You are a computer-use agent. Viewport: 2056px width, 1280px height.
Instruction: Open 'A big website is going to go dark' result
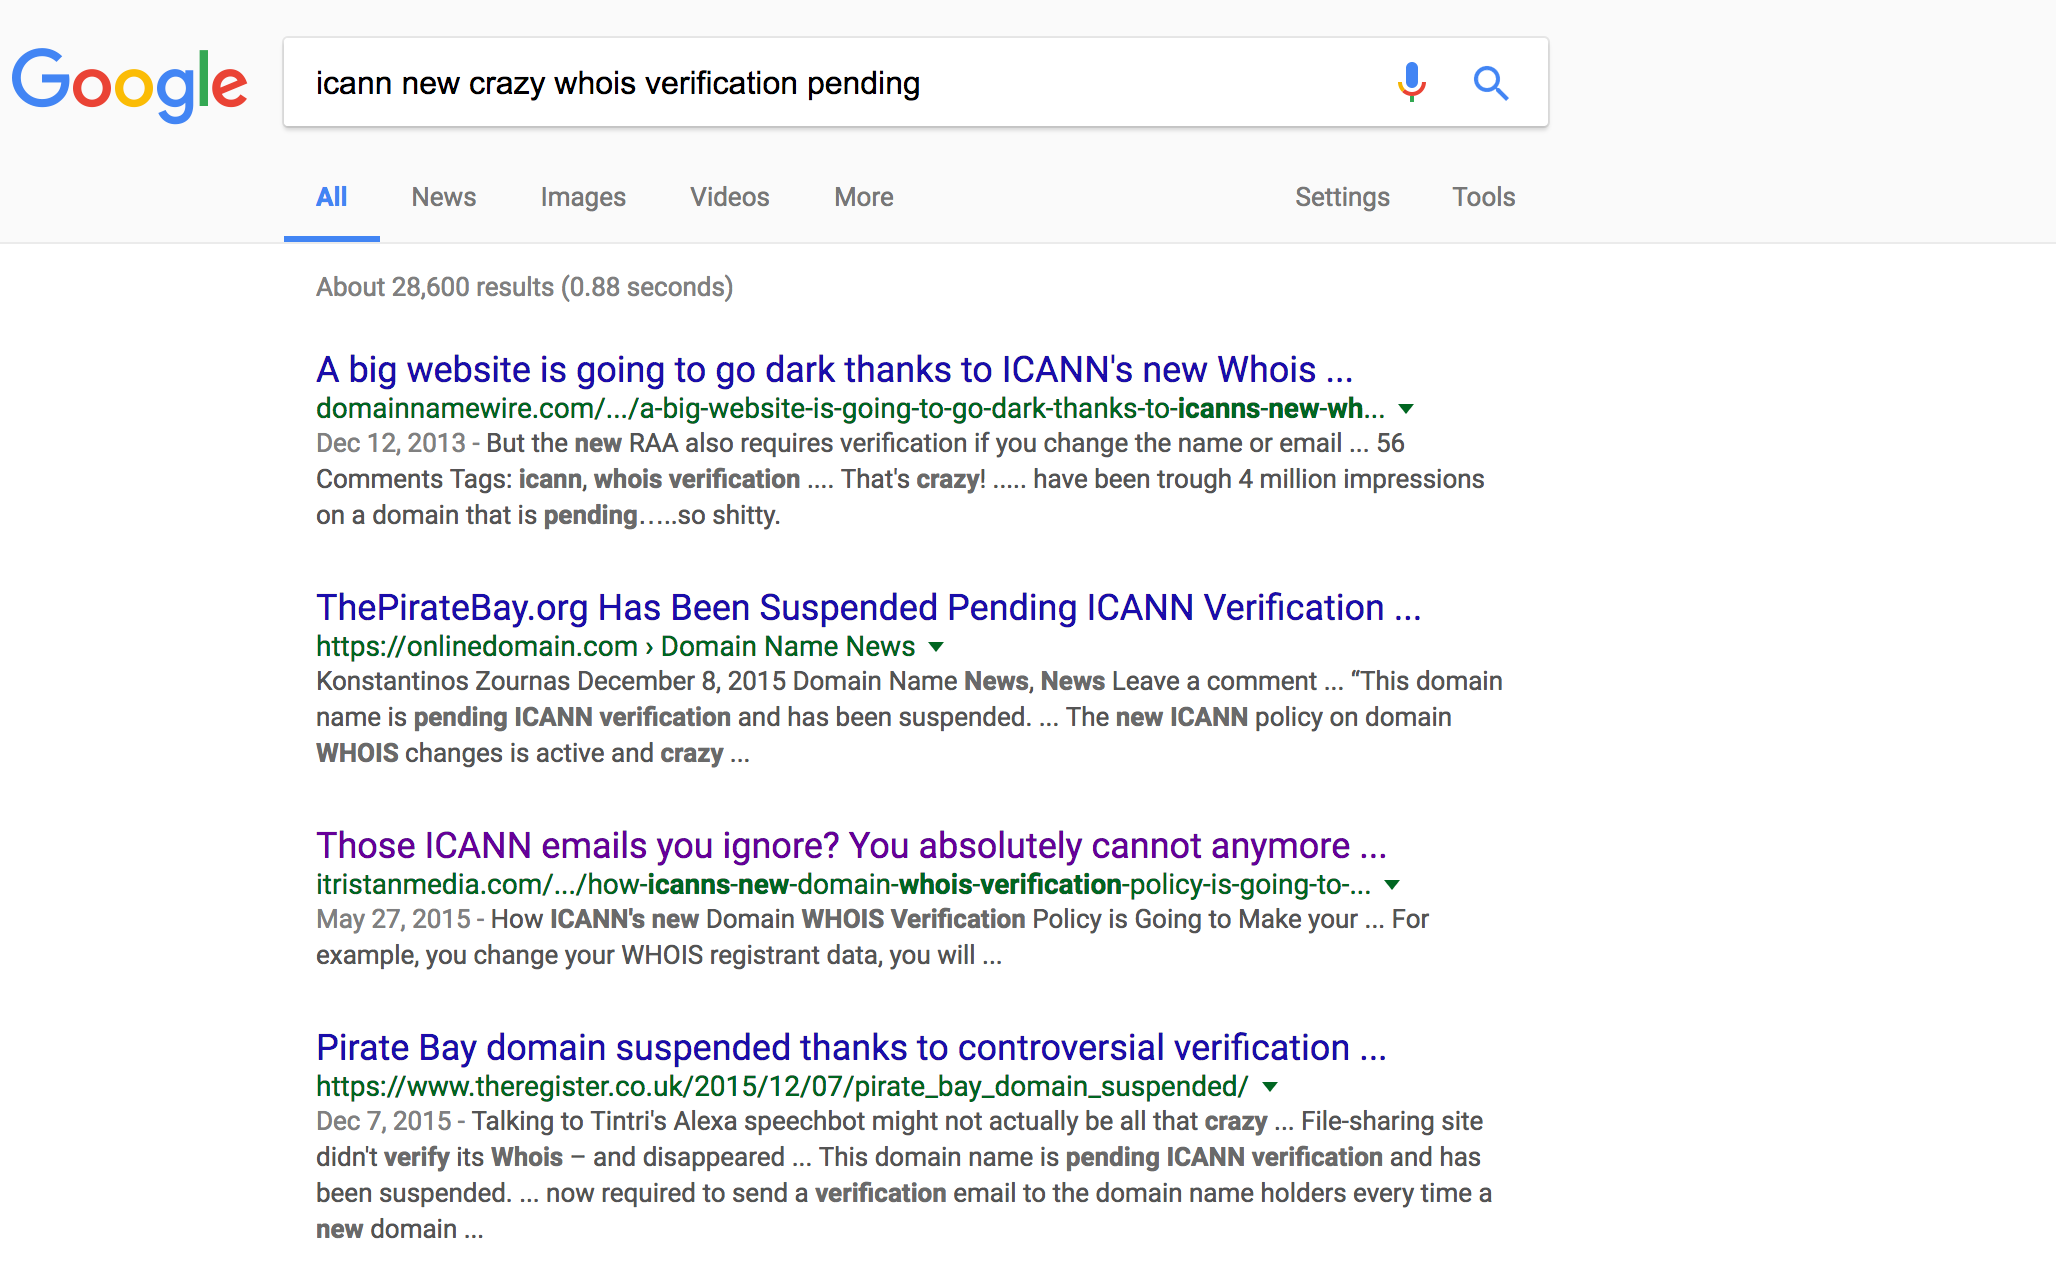tap(834, 370)
